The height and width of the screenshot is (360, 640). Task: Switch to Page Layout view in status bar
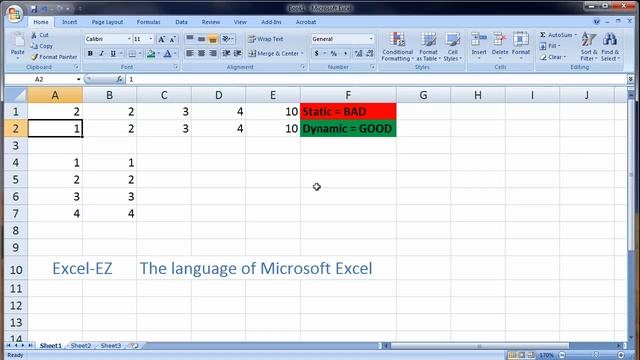click(522, 355)
